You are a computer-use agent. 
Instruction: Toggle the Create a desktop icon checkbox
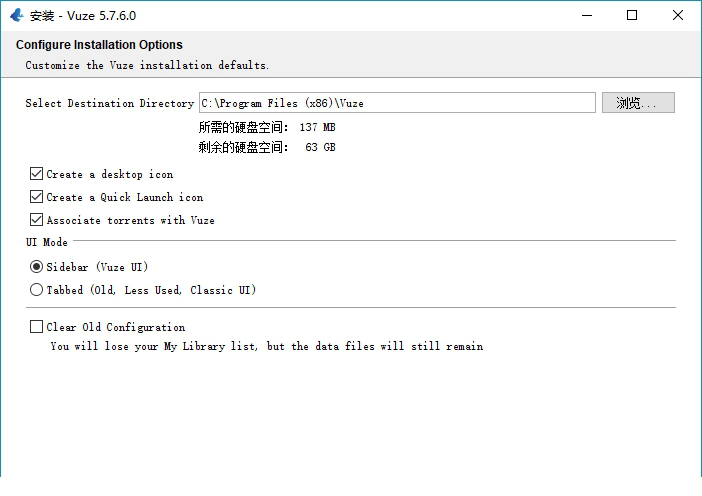[x=37, y=174]
